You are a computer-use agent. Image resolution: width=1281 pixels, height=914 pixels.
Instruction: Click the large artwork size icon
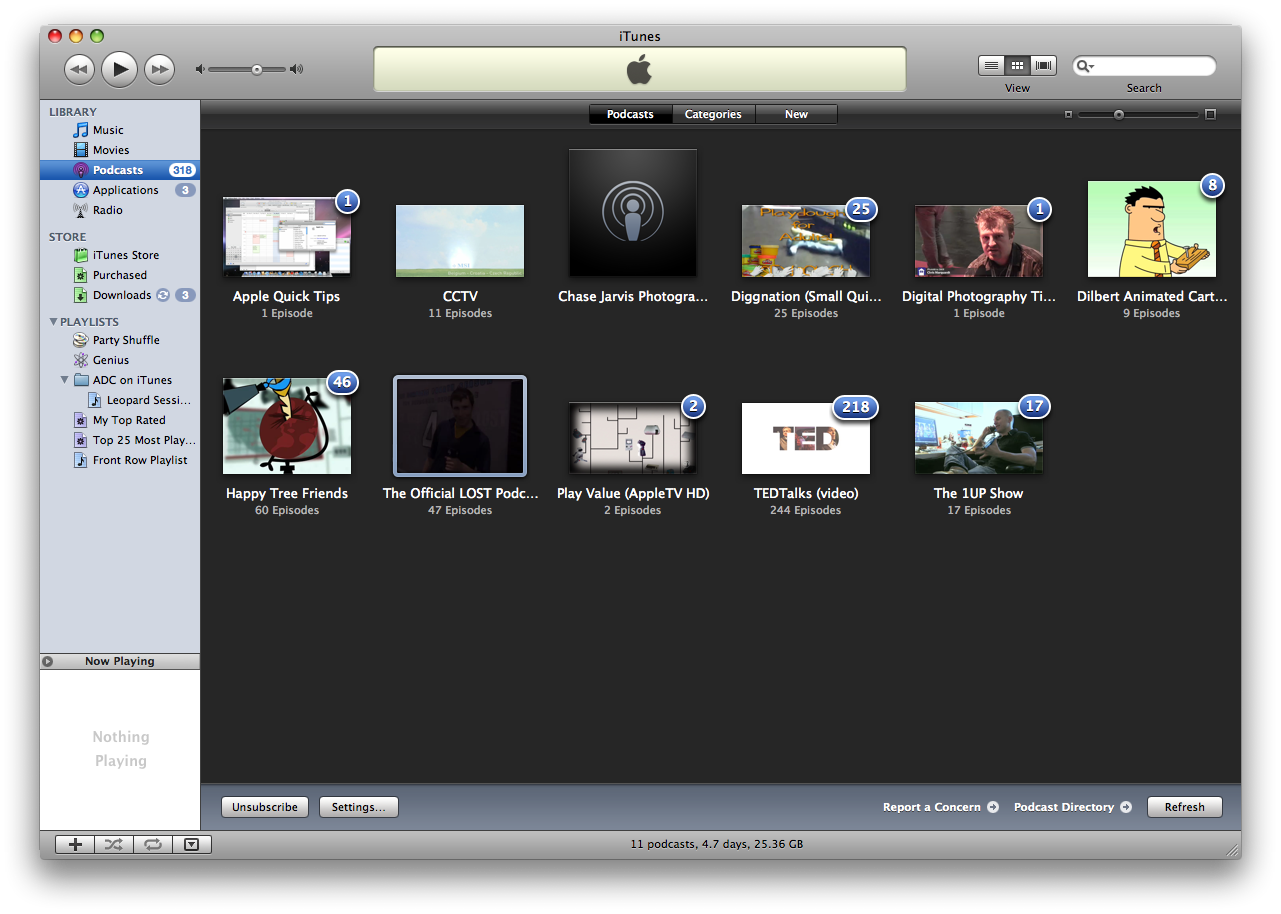[x=1210, y=114]
